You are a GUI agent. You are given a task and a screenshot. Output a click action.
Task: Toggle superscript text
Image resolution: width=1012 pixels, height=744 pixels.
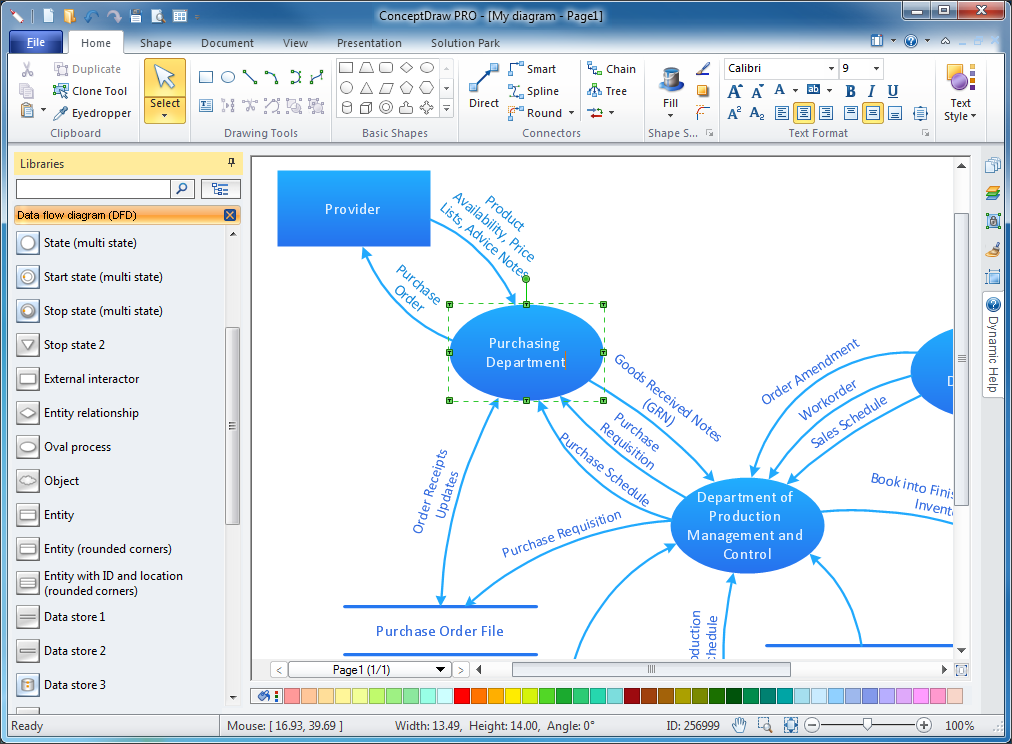(x=734, y=114)
